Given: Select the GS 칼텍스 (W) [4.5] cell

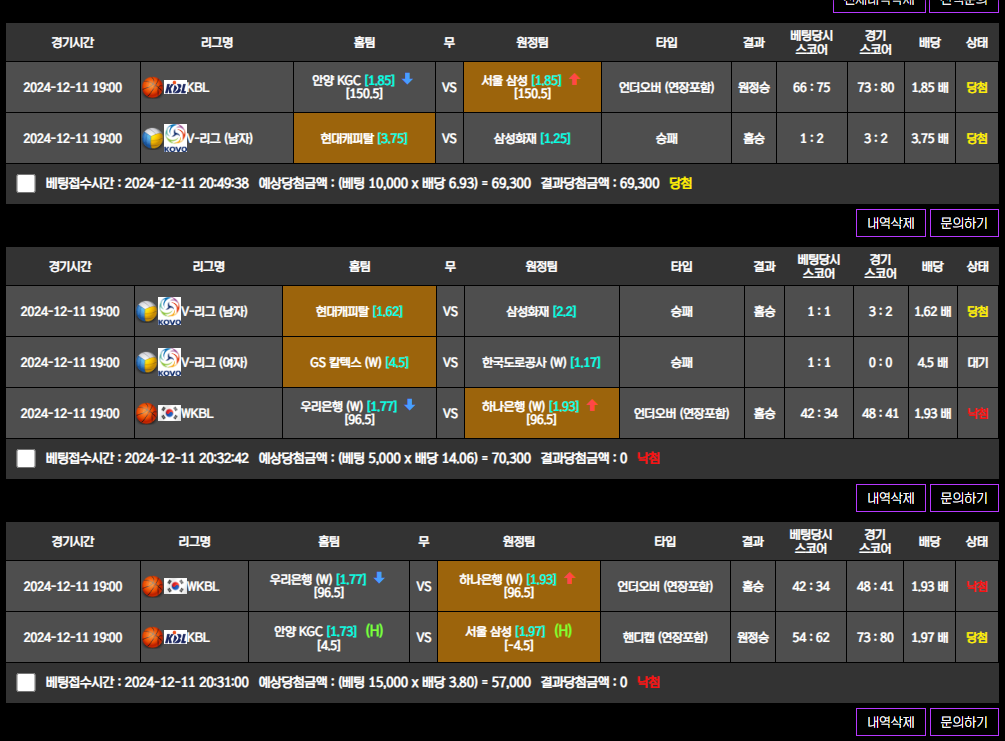Looking at the screenshot, I should [359, 362].
